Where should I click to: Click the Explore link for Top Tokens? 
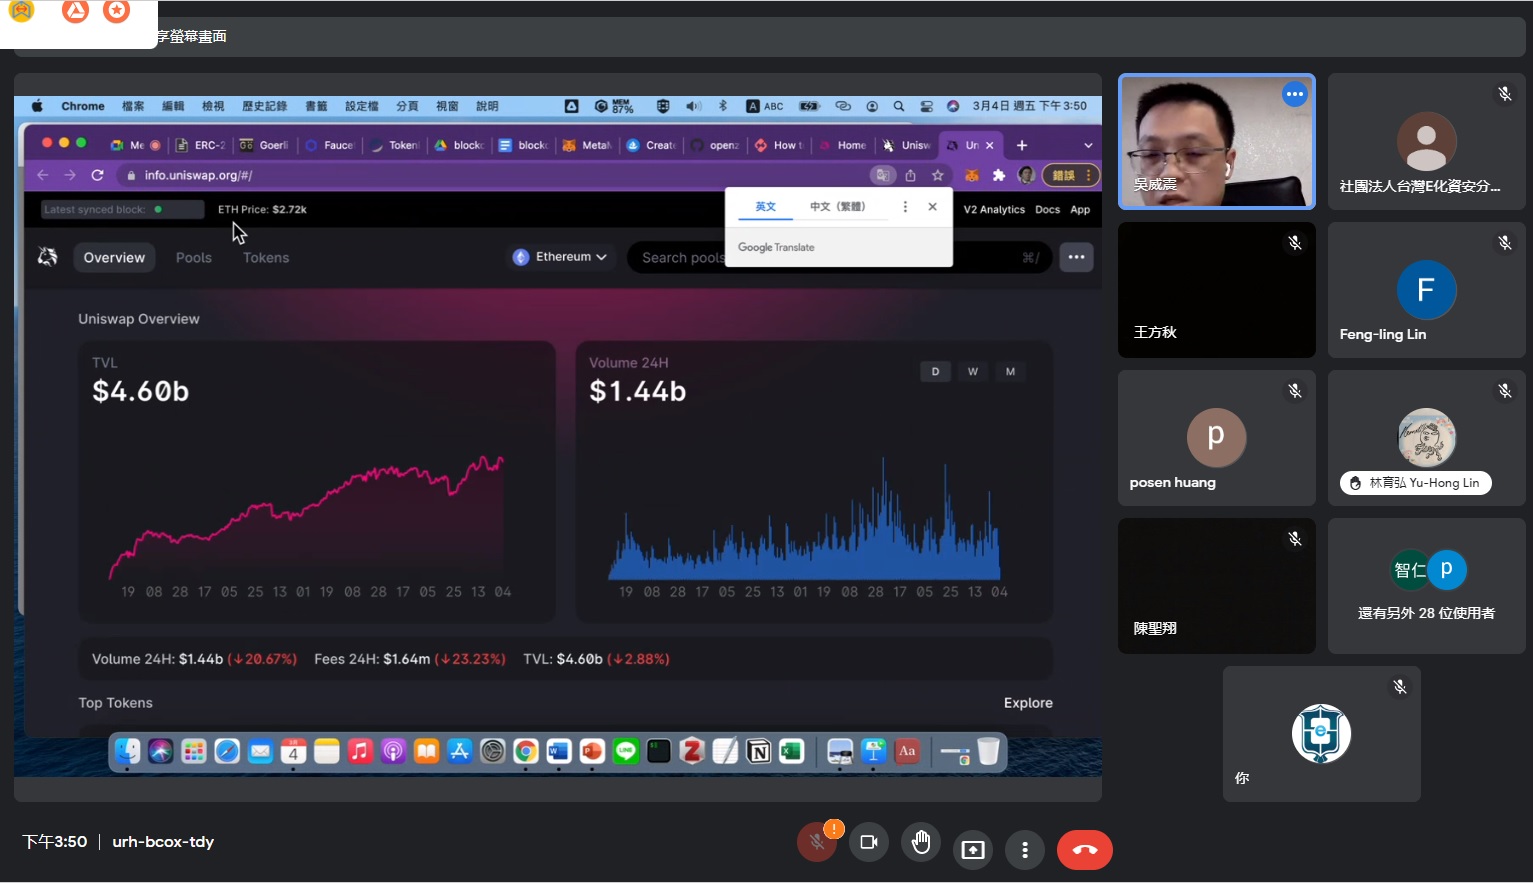pos(1028,703)
